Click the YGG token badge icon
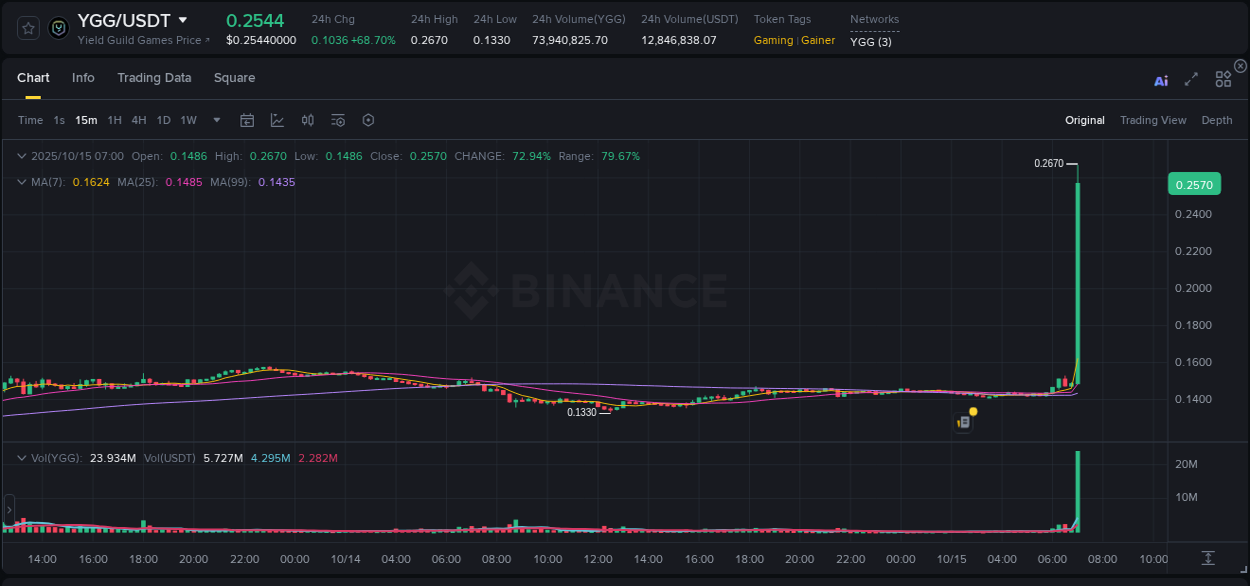Image resolution: width=1250 pixels, height=586 pixels. click(58, 27)
